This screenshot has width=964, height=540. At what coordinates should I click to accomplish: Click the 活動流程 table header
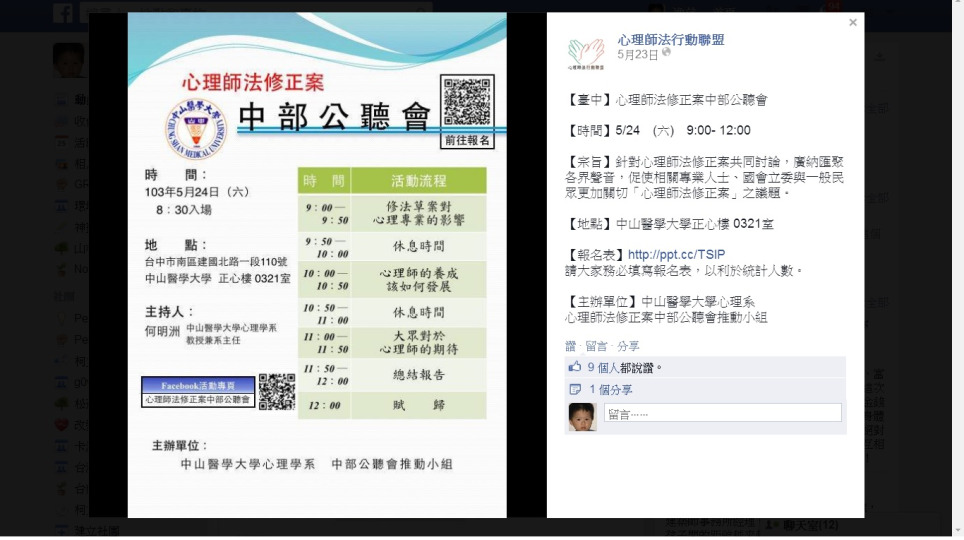pyautogui.click(x=419, y=181)
